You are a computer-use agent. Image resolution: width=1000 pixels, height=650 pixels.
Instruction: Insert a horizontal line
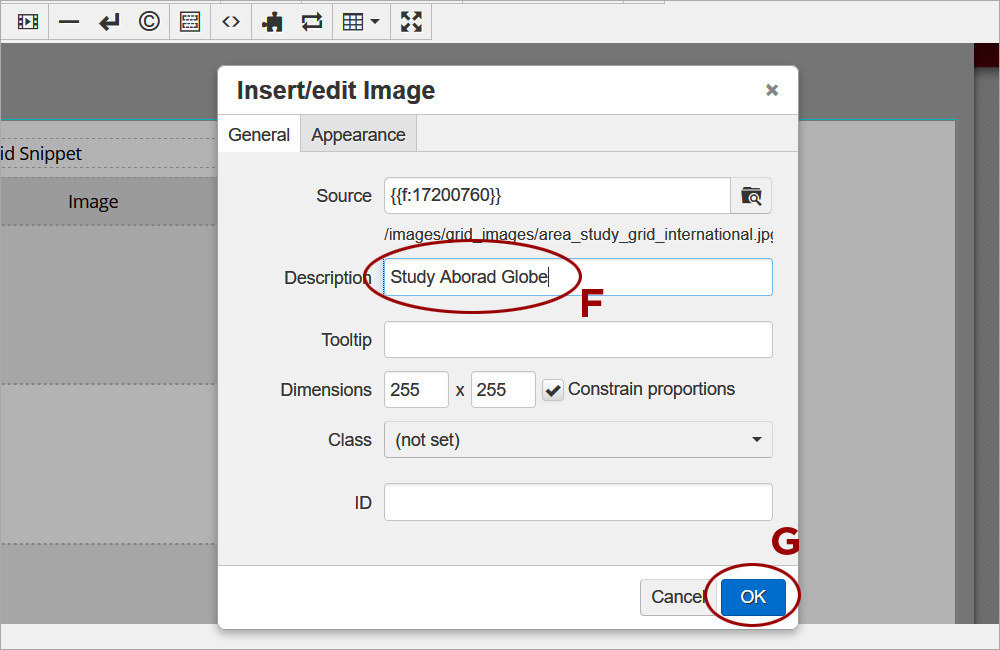point(69,21)
